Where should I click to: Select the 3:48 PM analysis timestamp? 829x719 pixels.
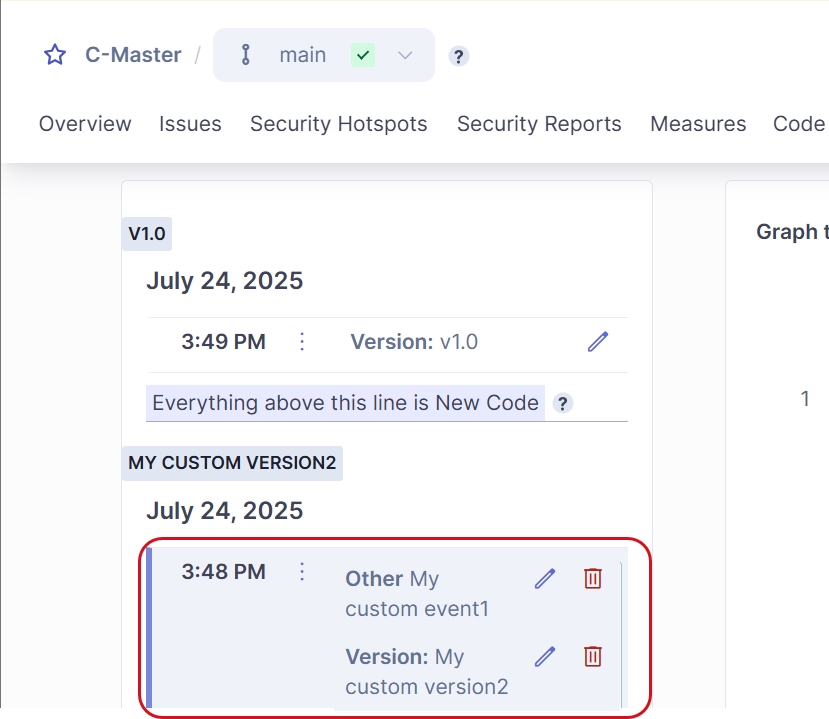click(223, 572)
